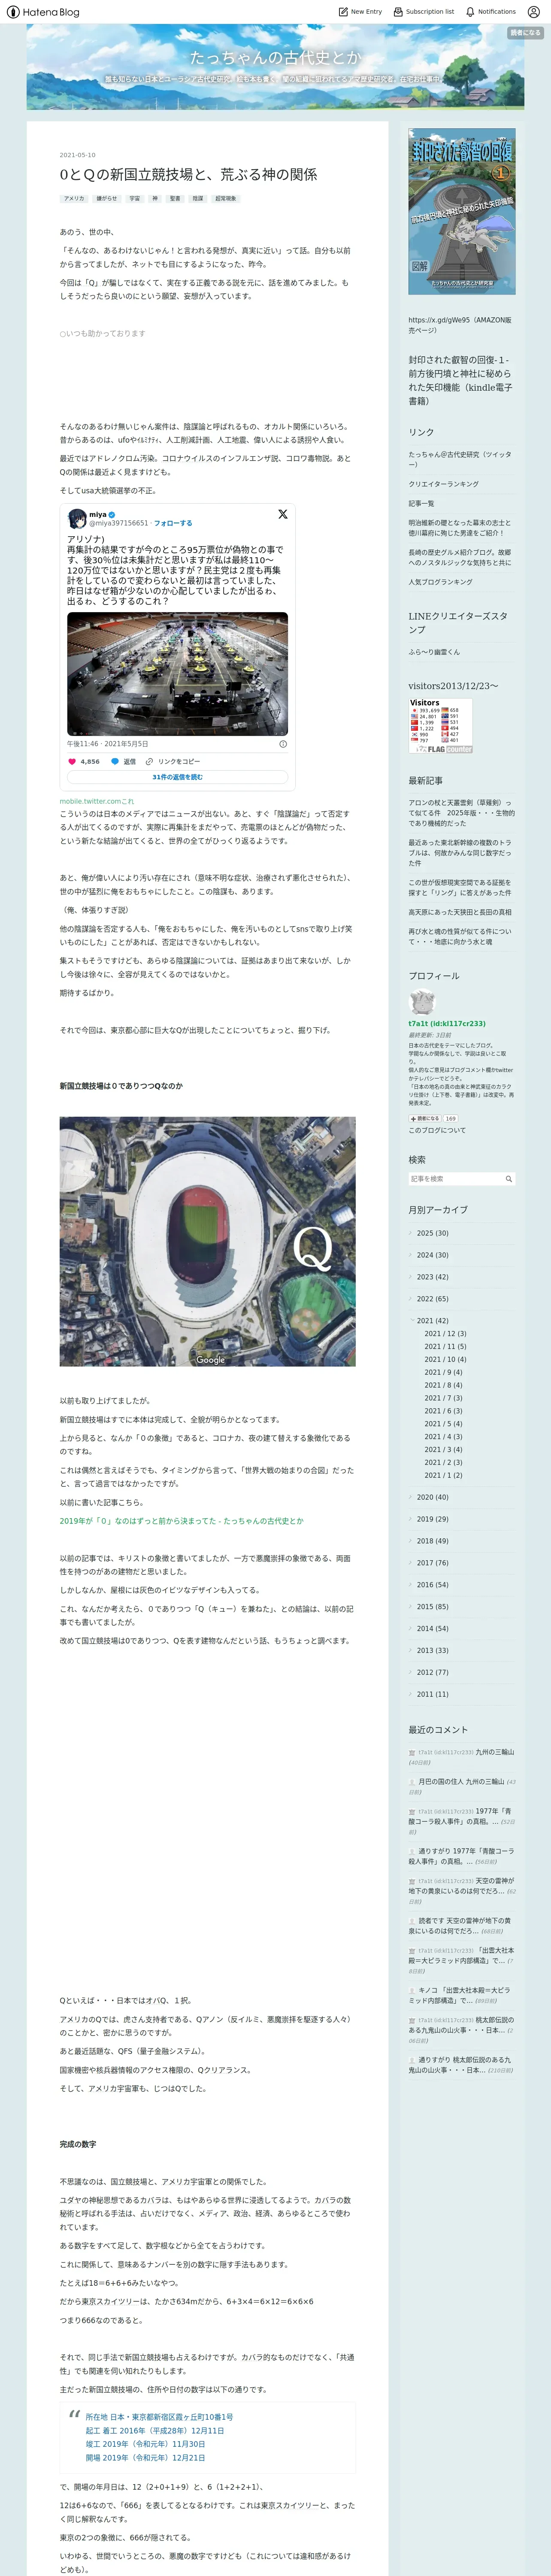Open the user account icon
The width and height of the screenshot is (551, 2576).
tap(535, 12)
